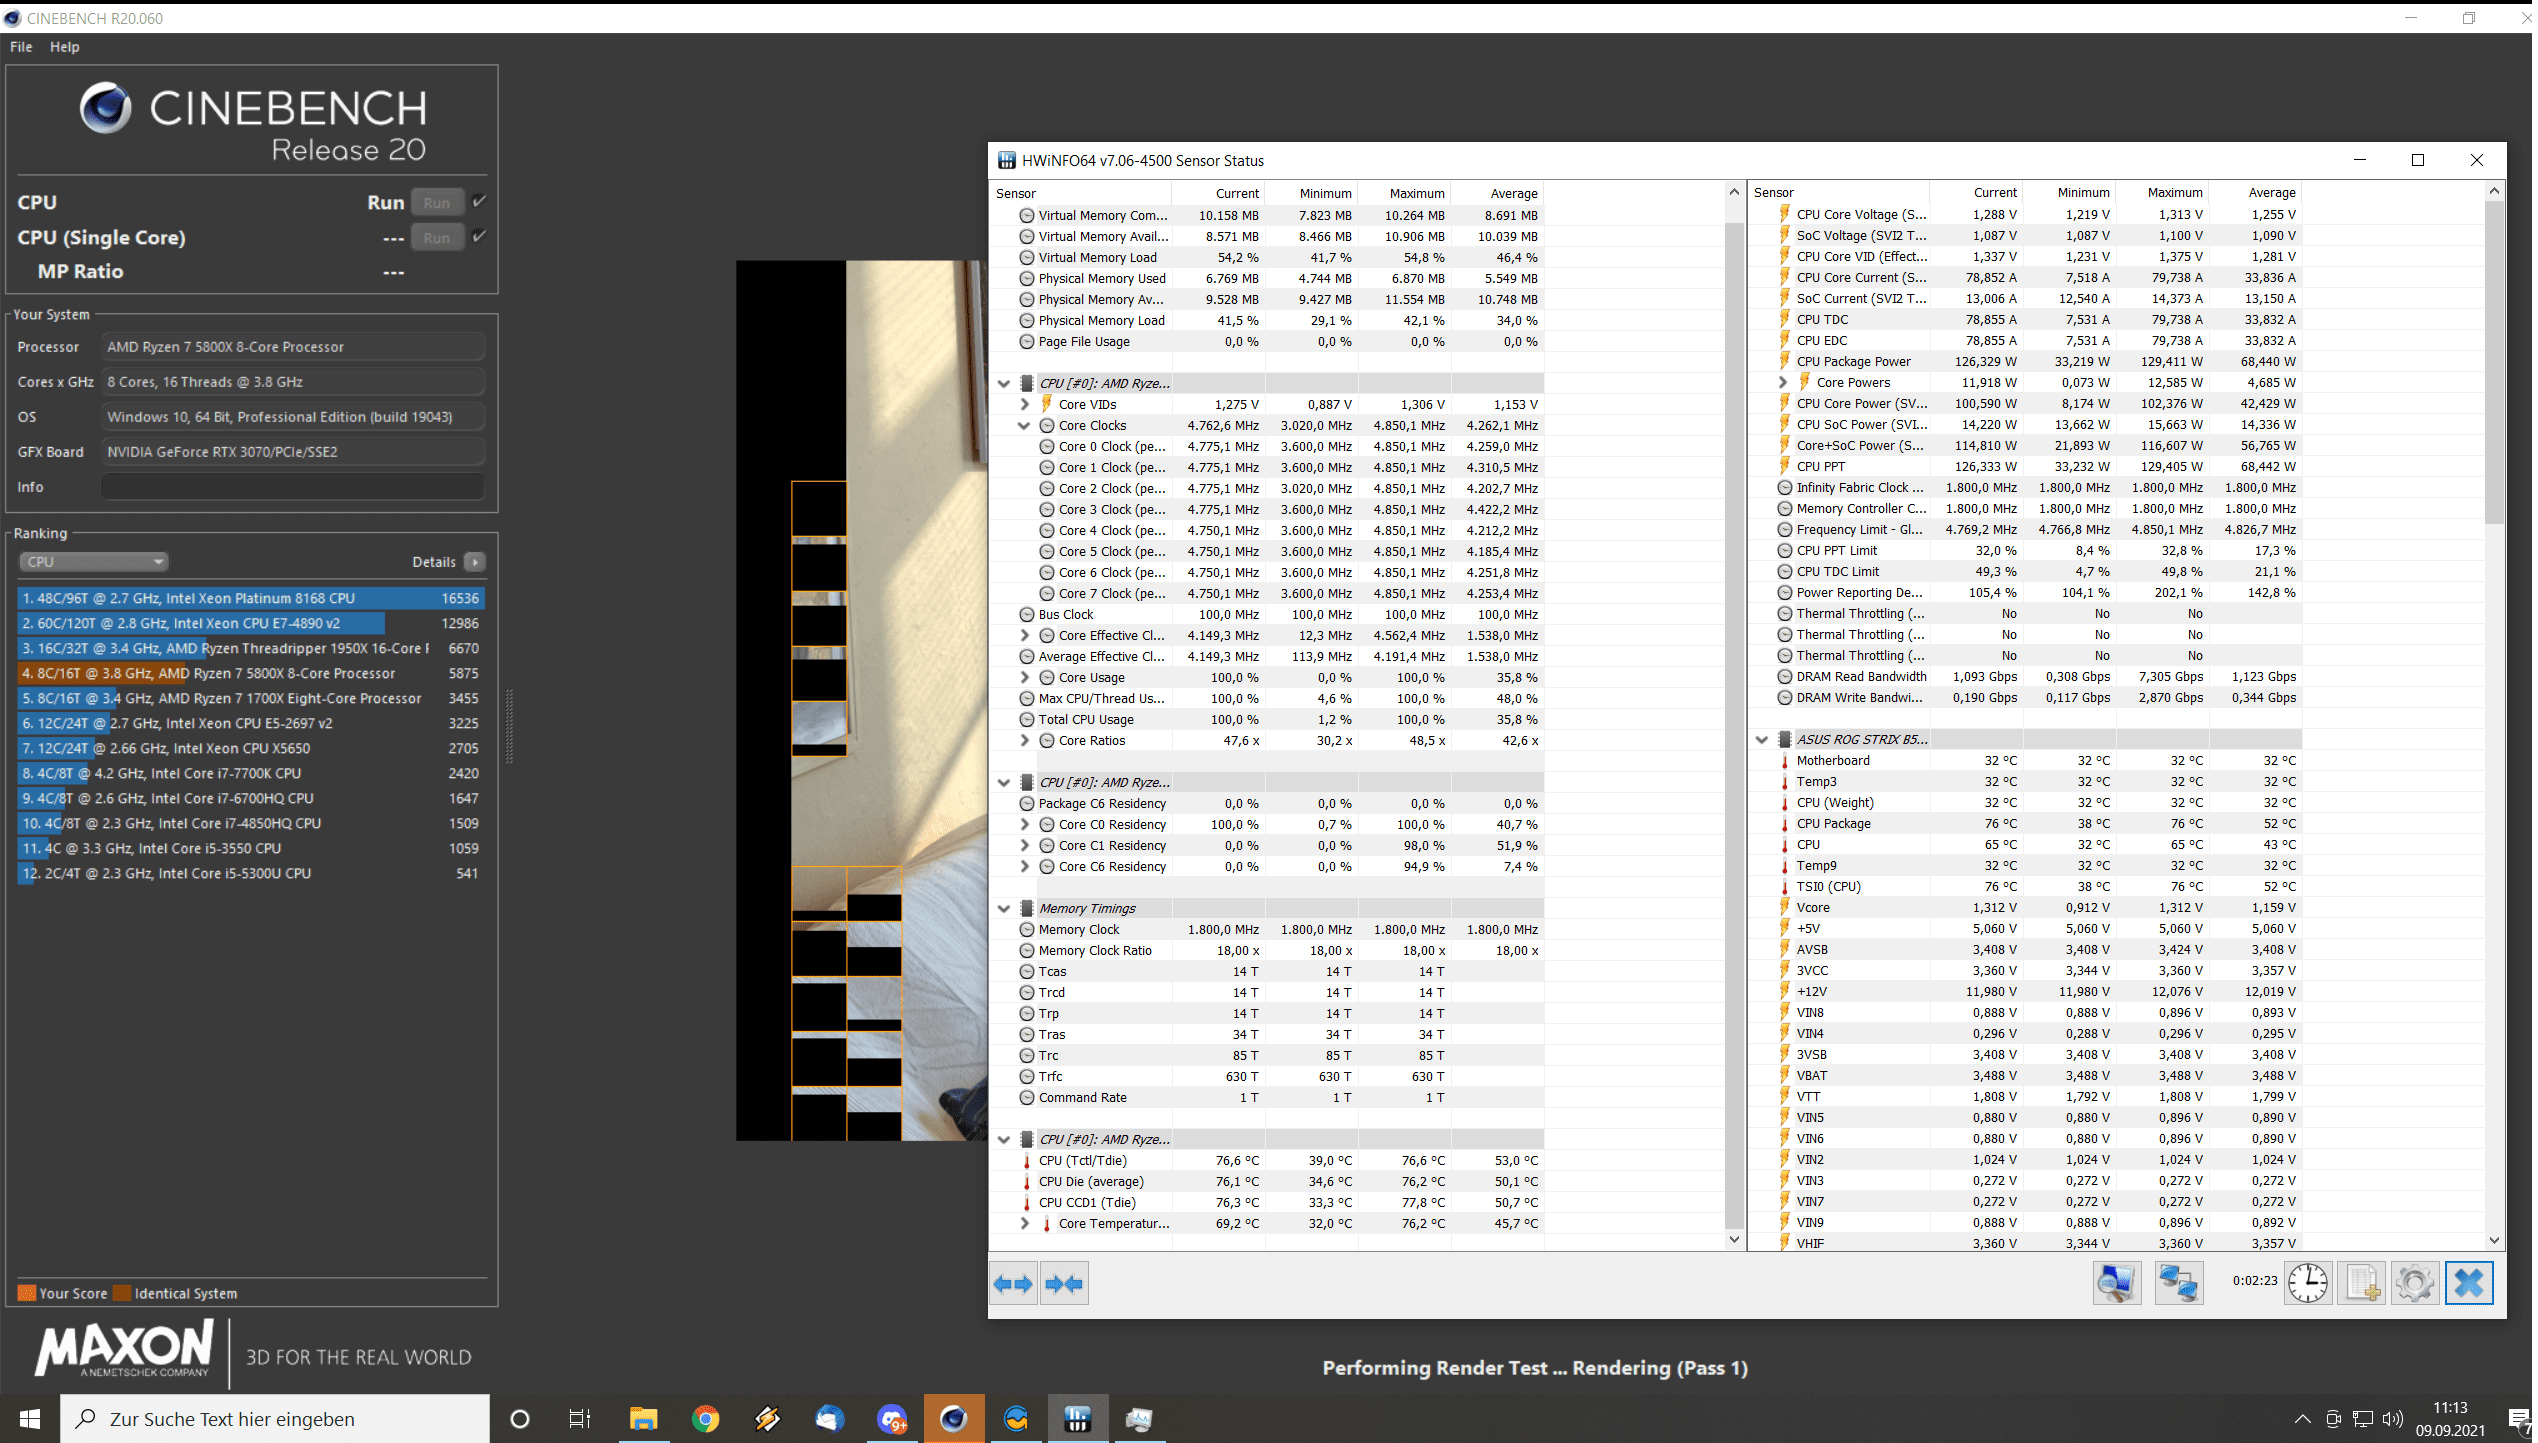
Task: Click the Cinebench logo sphere
Action: [105, 108]
